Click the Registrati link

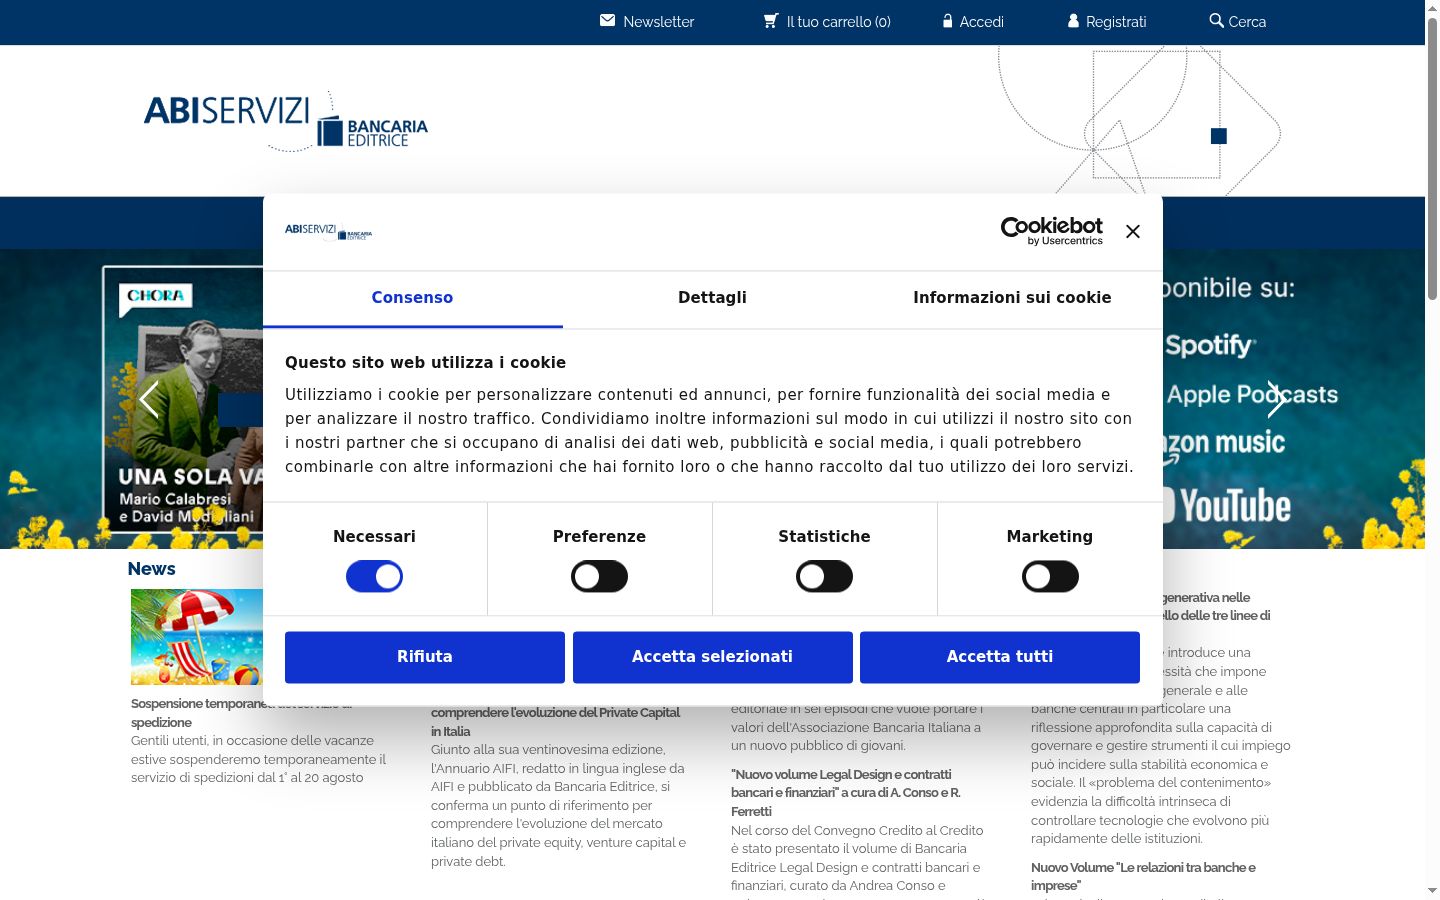[1116, 22]
